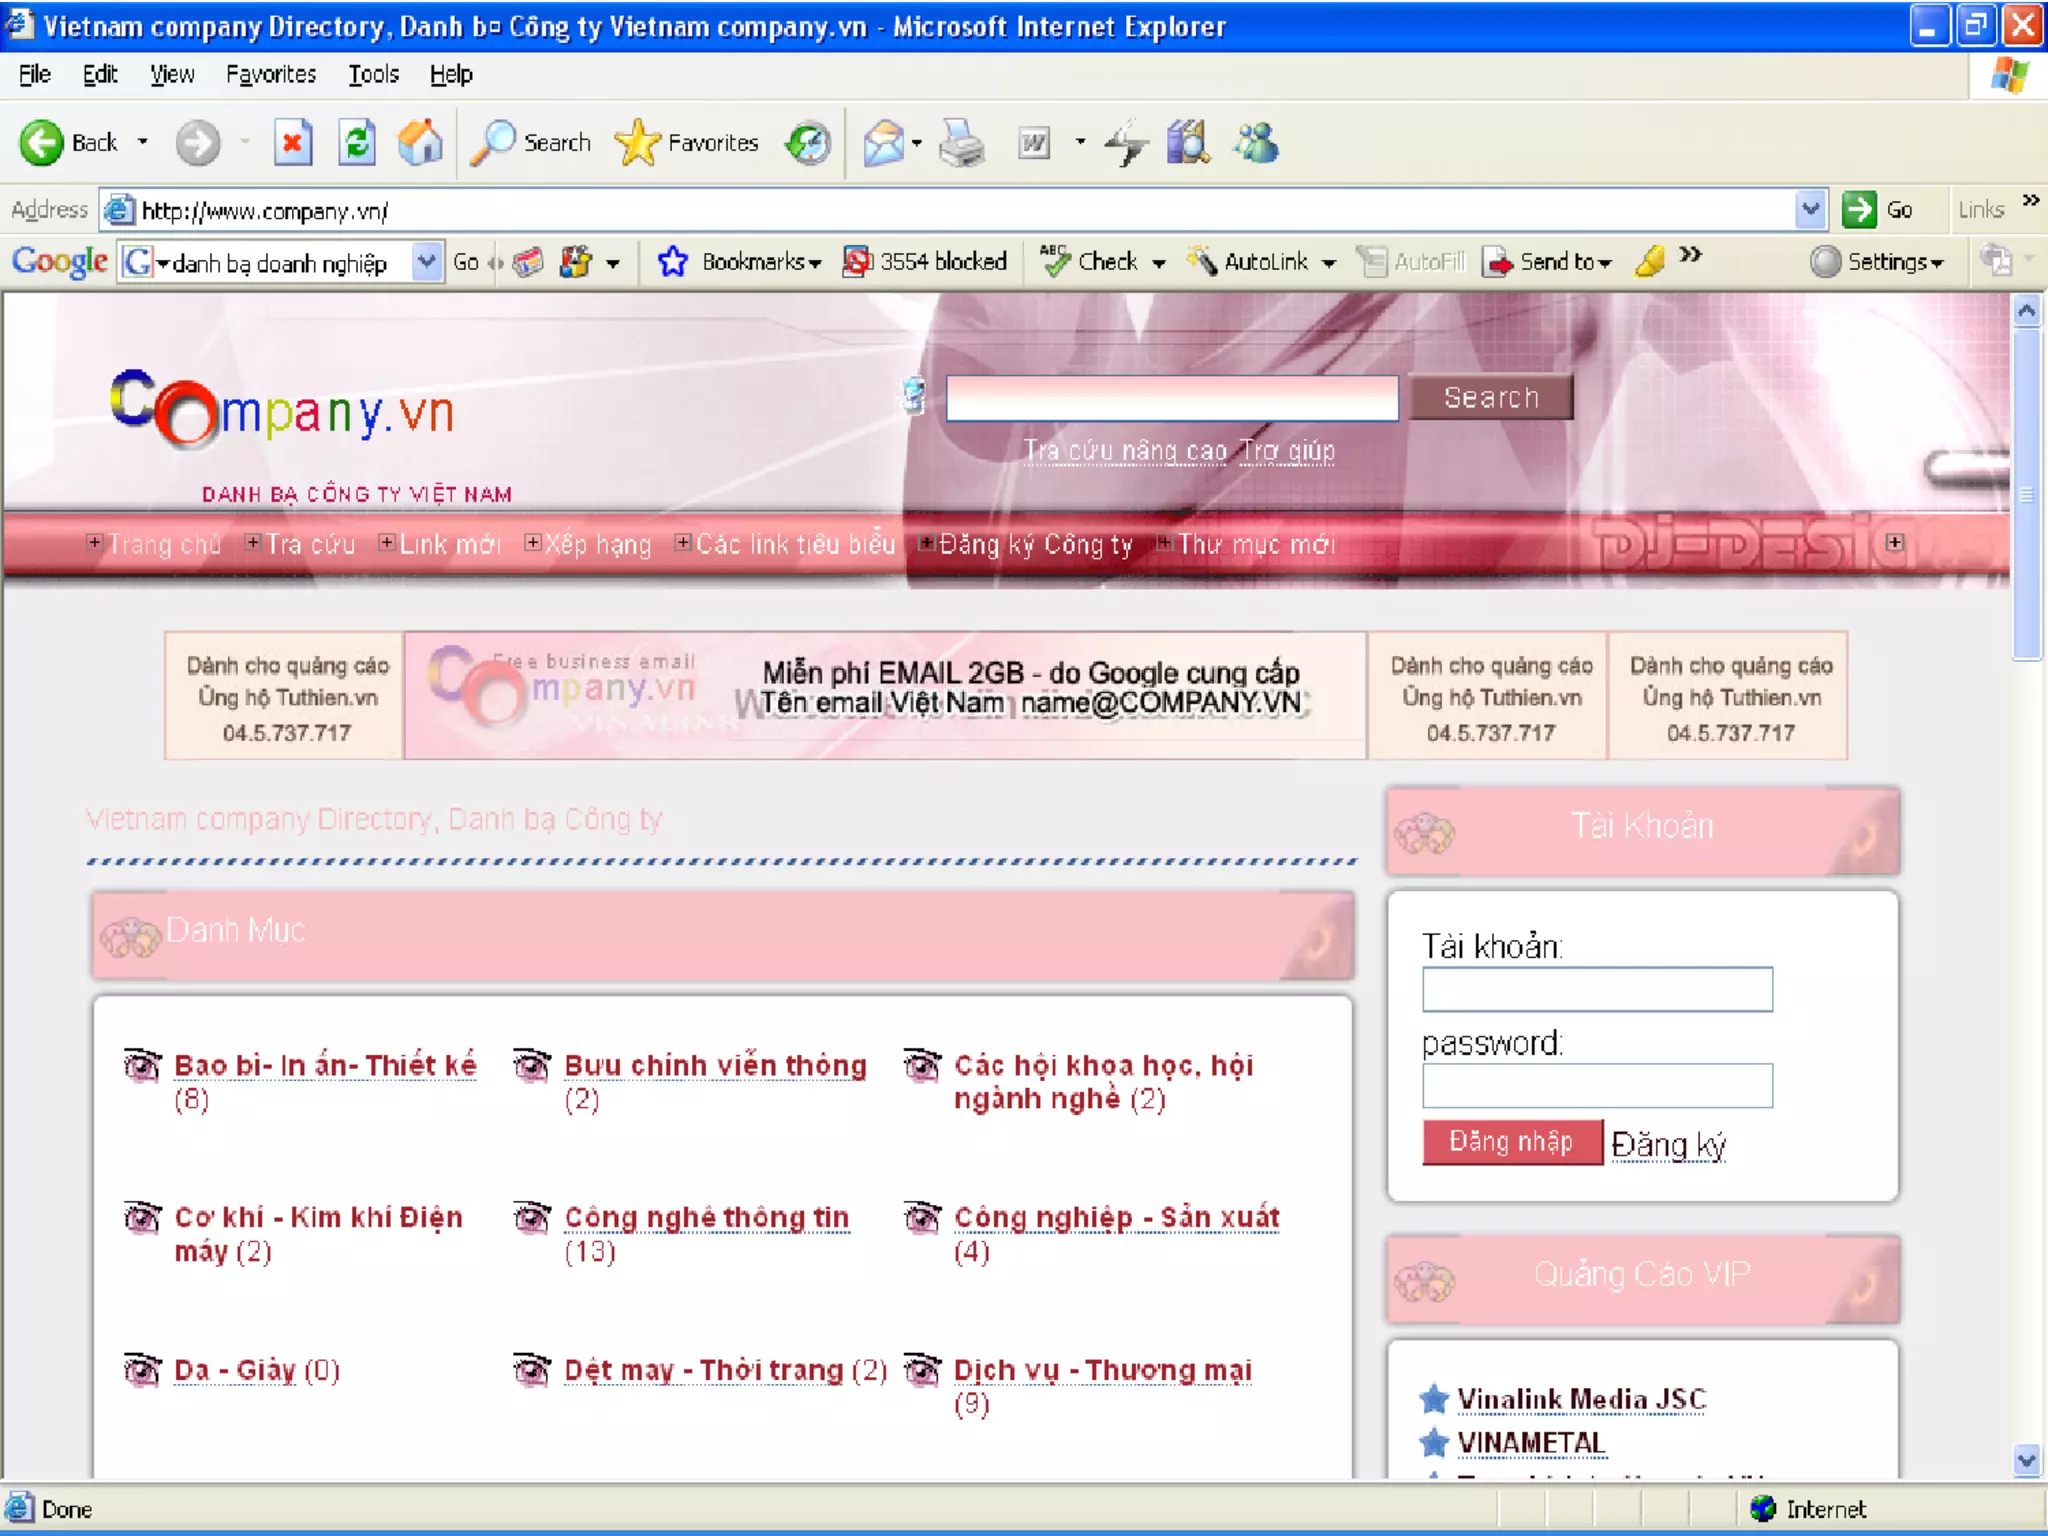The width and height of the screenshot is (2048, 1536).
Task: Open the Favorites menu
Action: coord(270,75)
